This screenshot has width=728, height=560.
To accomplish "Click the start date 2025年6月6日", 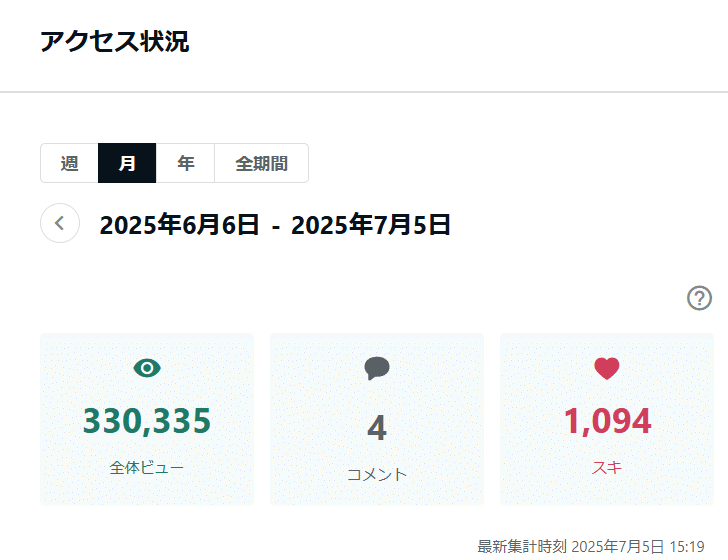I will coord(179,225).
